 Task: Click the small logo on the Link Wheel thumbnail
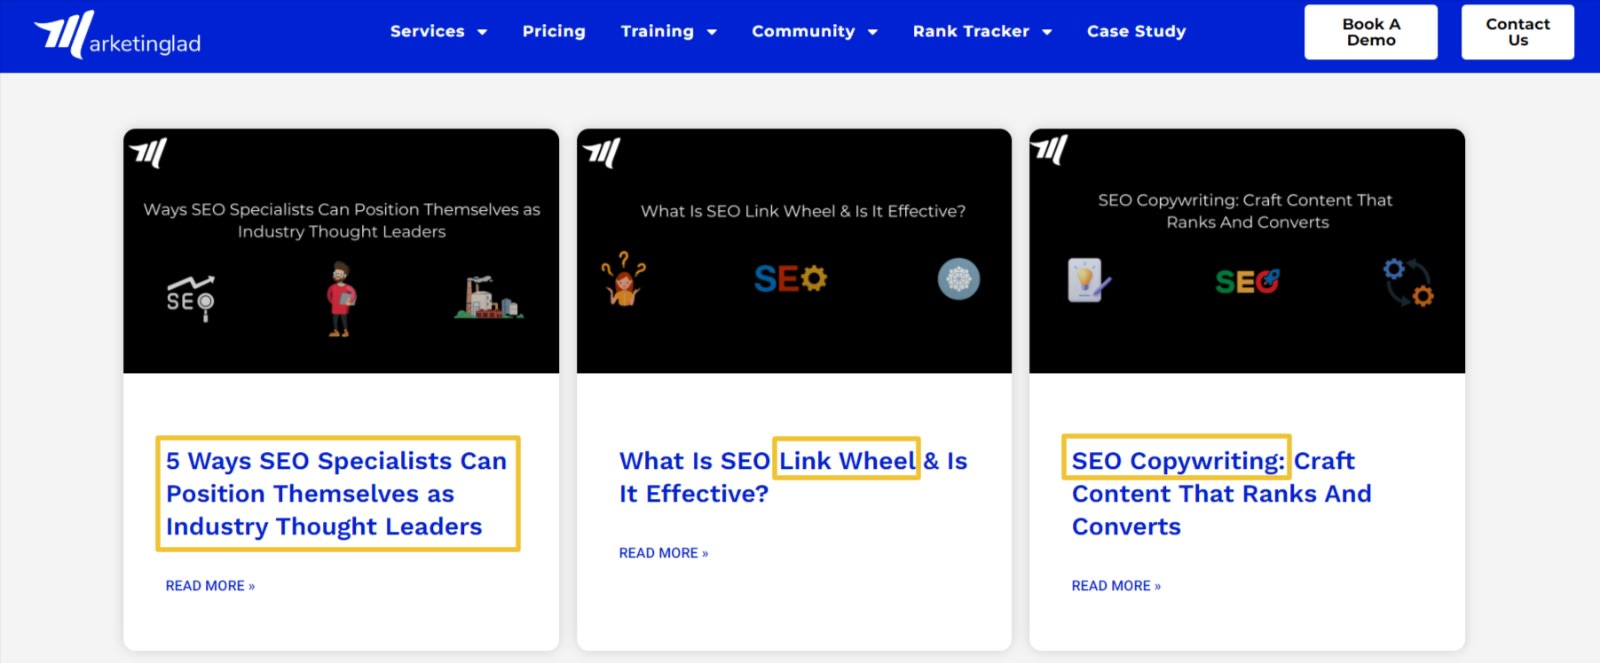click(x=602, y=153)
